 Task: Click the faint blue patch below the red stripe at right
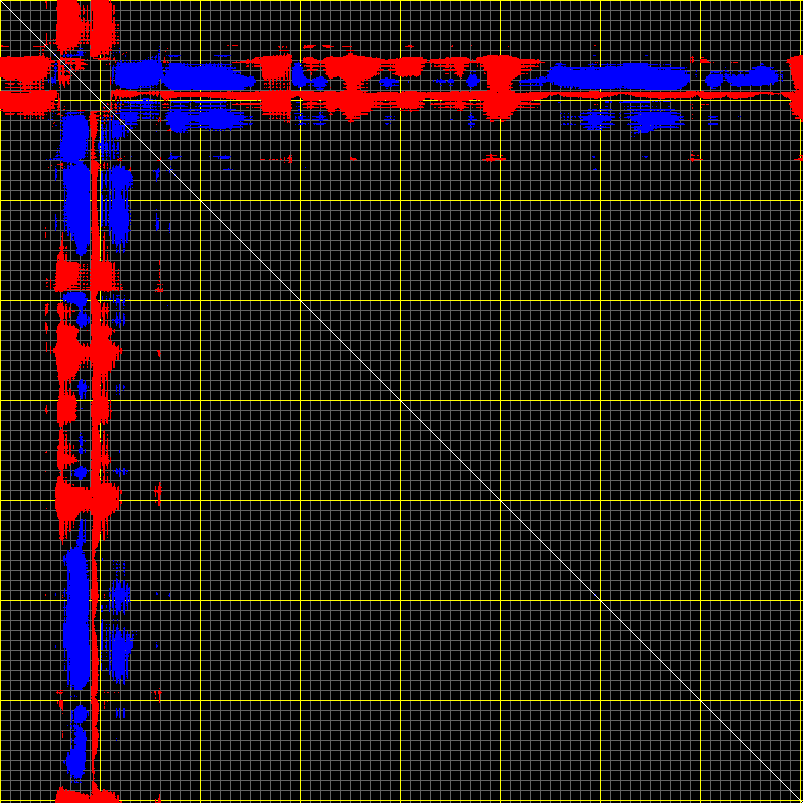click(x=655, y=120)
